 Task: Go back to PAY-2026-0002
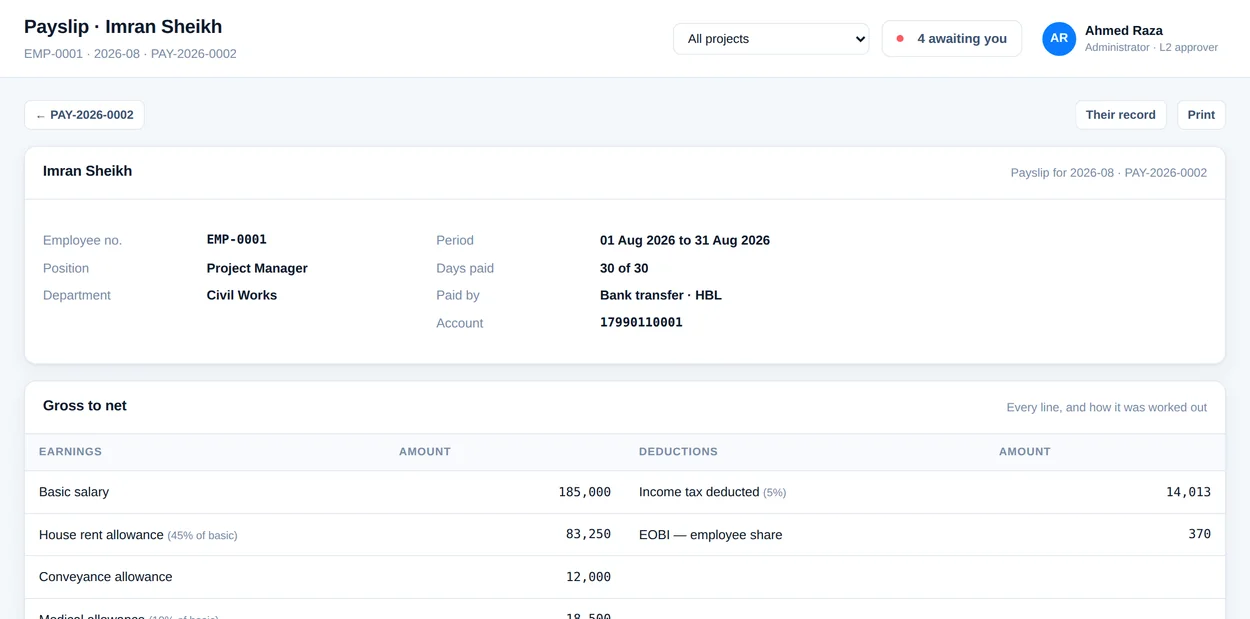coord(84,115)
